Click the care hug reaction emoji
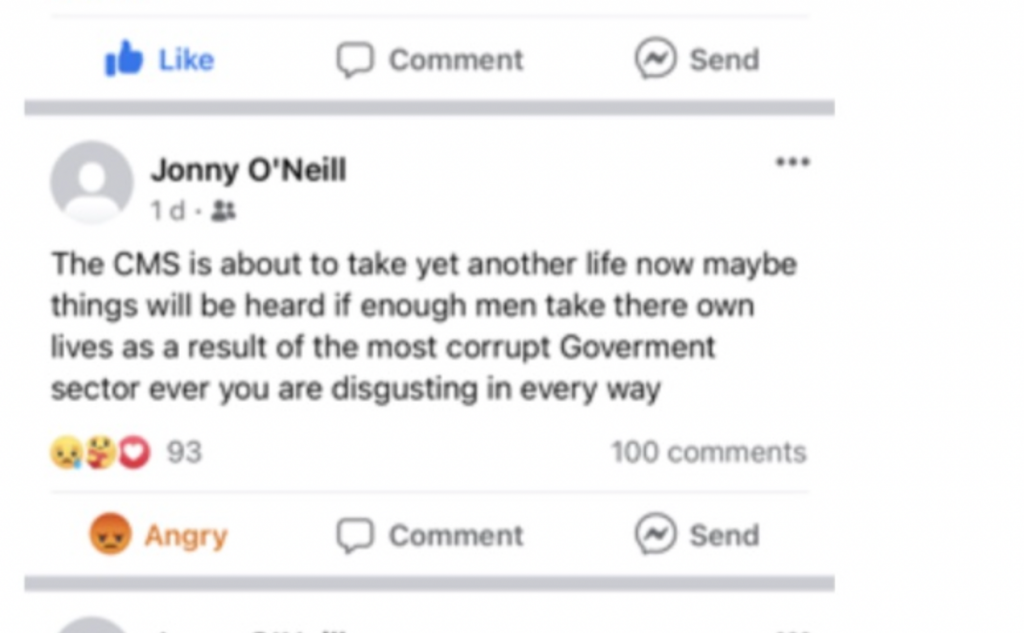 click(100, 453)
